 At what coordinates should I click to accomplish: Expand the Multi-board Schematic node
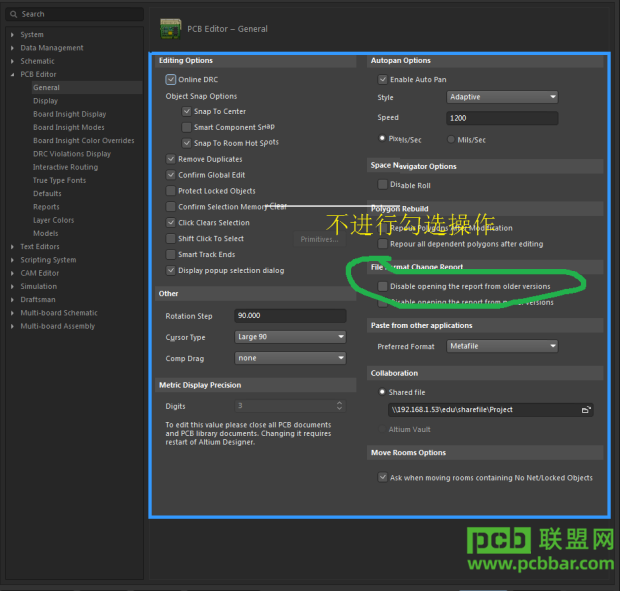pos(12,313)
